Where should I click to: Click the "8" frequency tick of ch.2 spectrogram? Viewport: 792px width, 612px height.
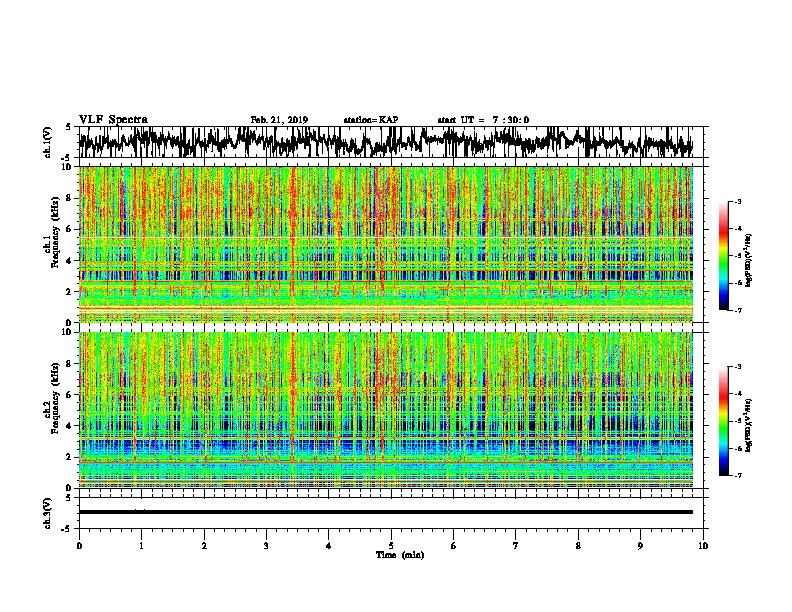(70, 364)
